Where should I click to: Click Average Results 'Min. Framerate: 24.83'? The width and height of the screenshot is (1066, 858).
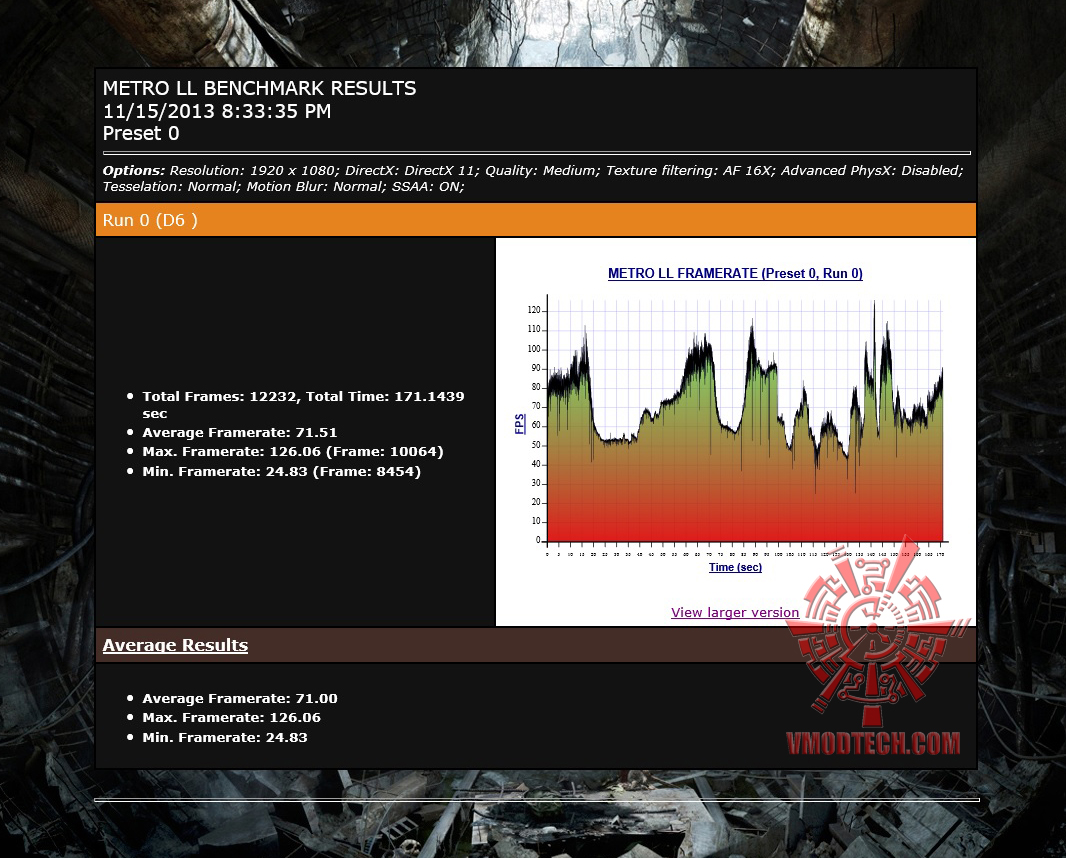tap(224, 737)
